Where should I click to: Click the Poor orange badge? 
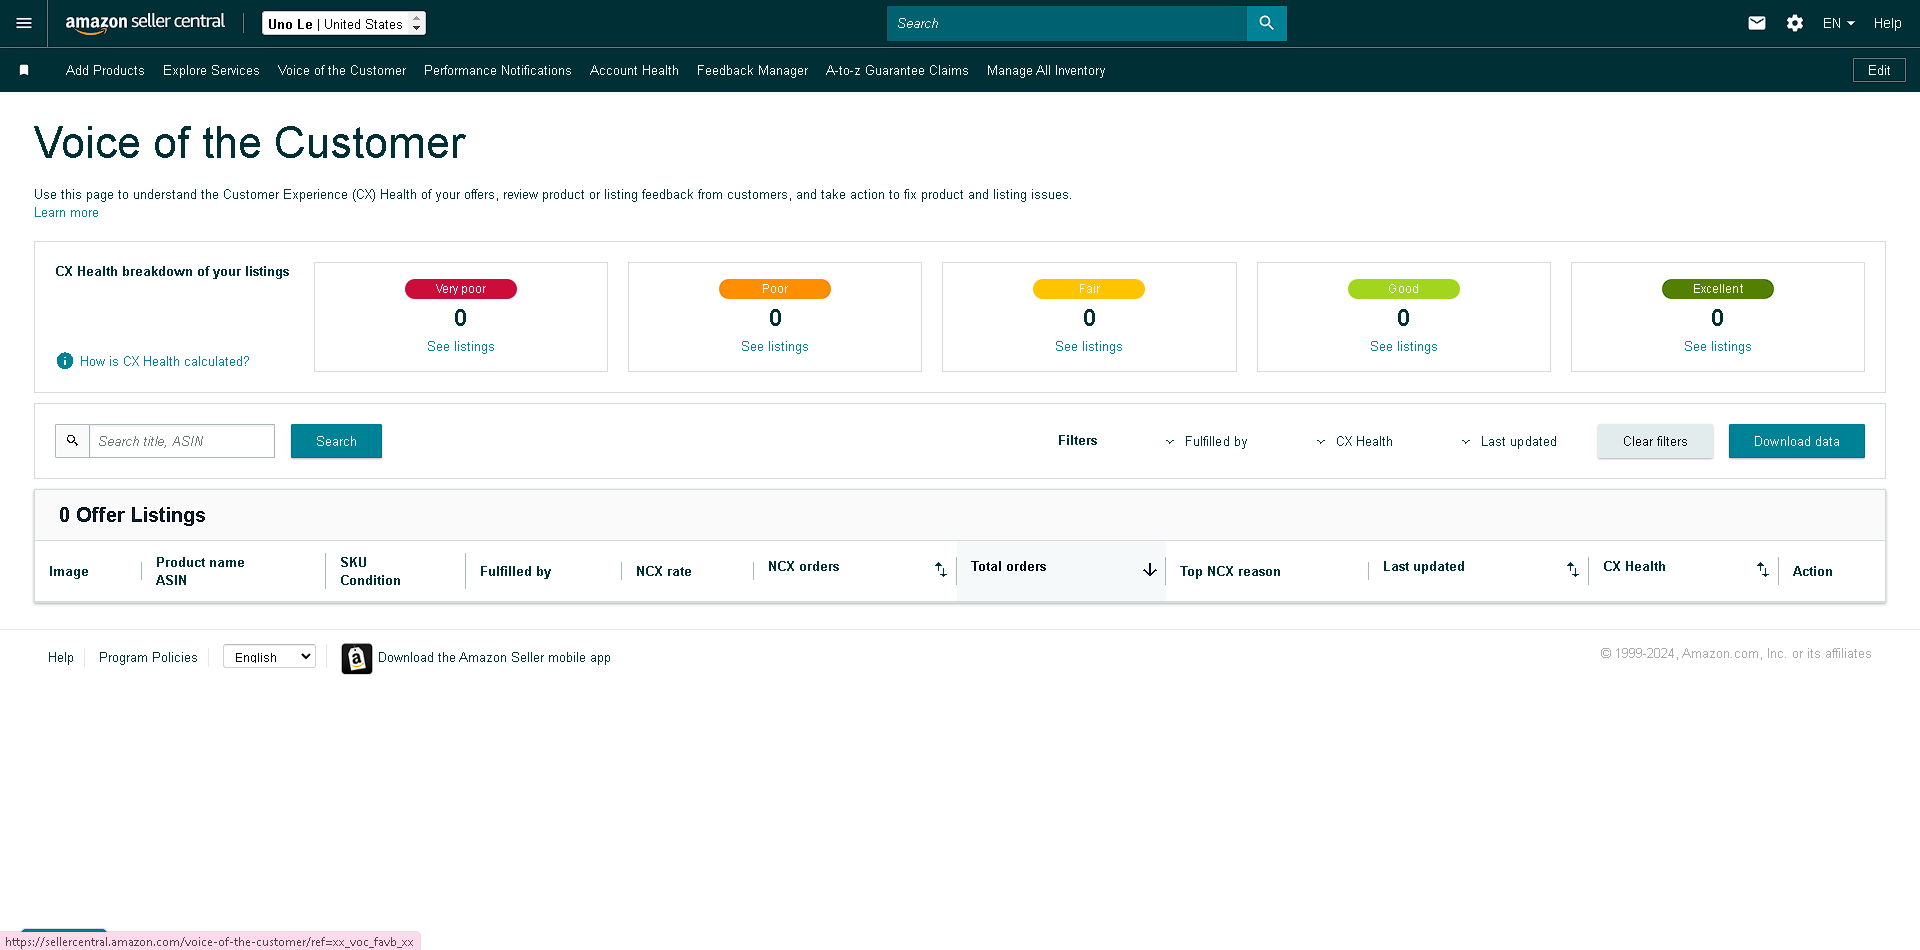[775, 289]
